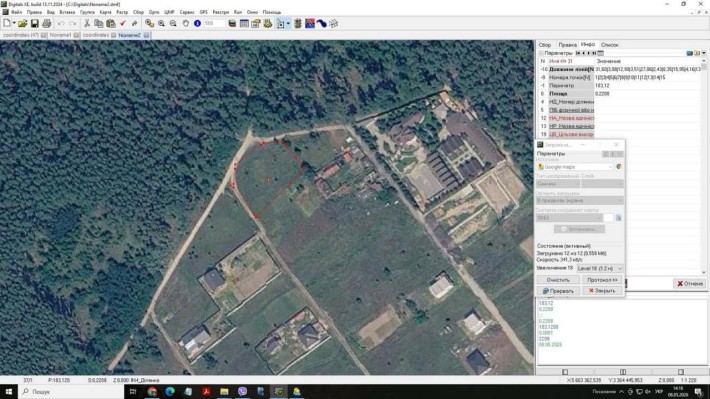Click the blue info circle icon
The height and width of the screenshot is (399, 710).
[197, 24]
